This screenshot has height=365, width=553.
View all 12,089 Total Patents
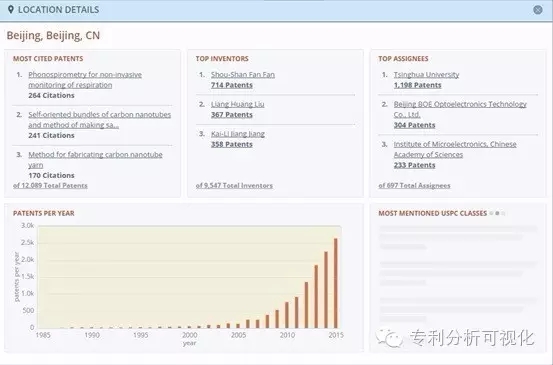pyautogui.click(x=50, y=185)
